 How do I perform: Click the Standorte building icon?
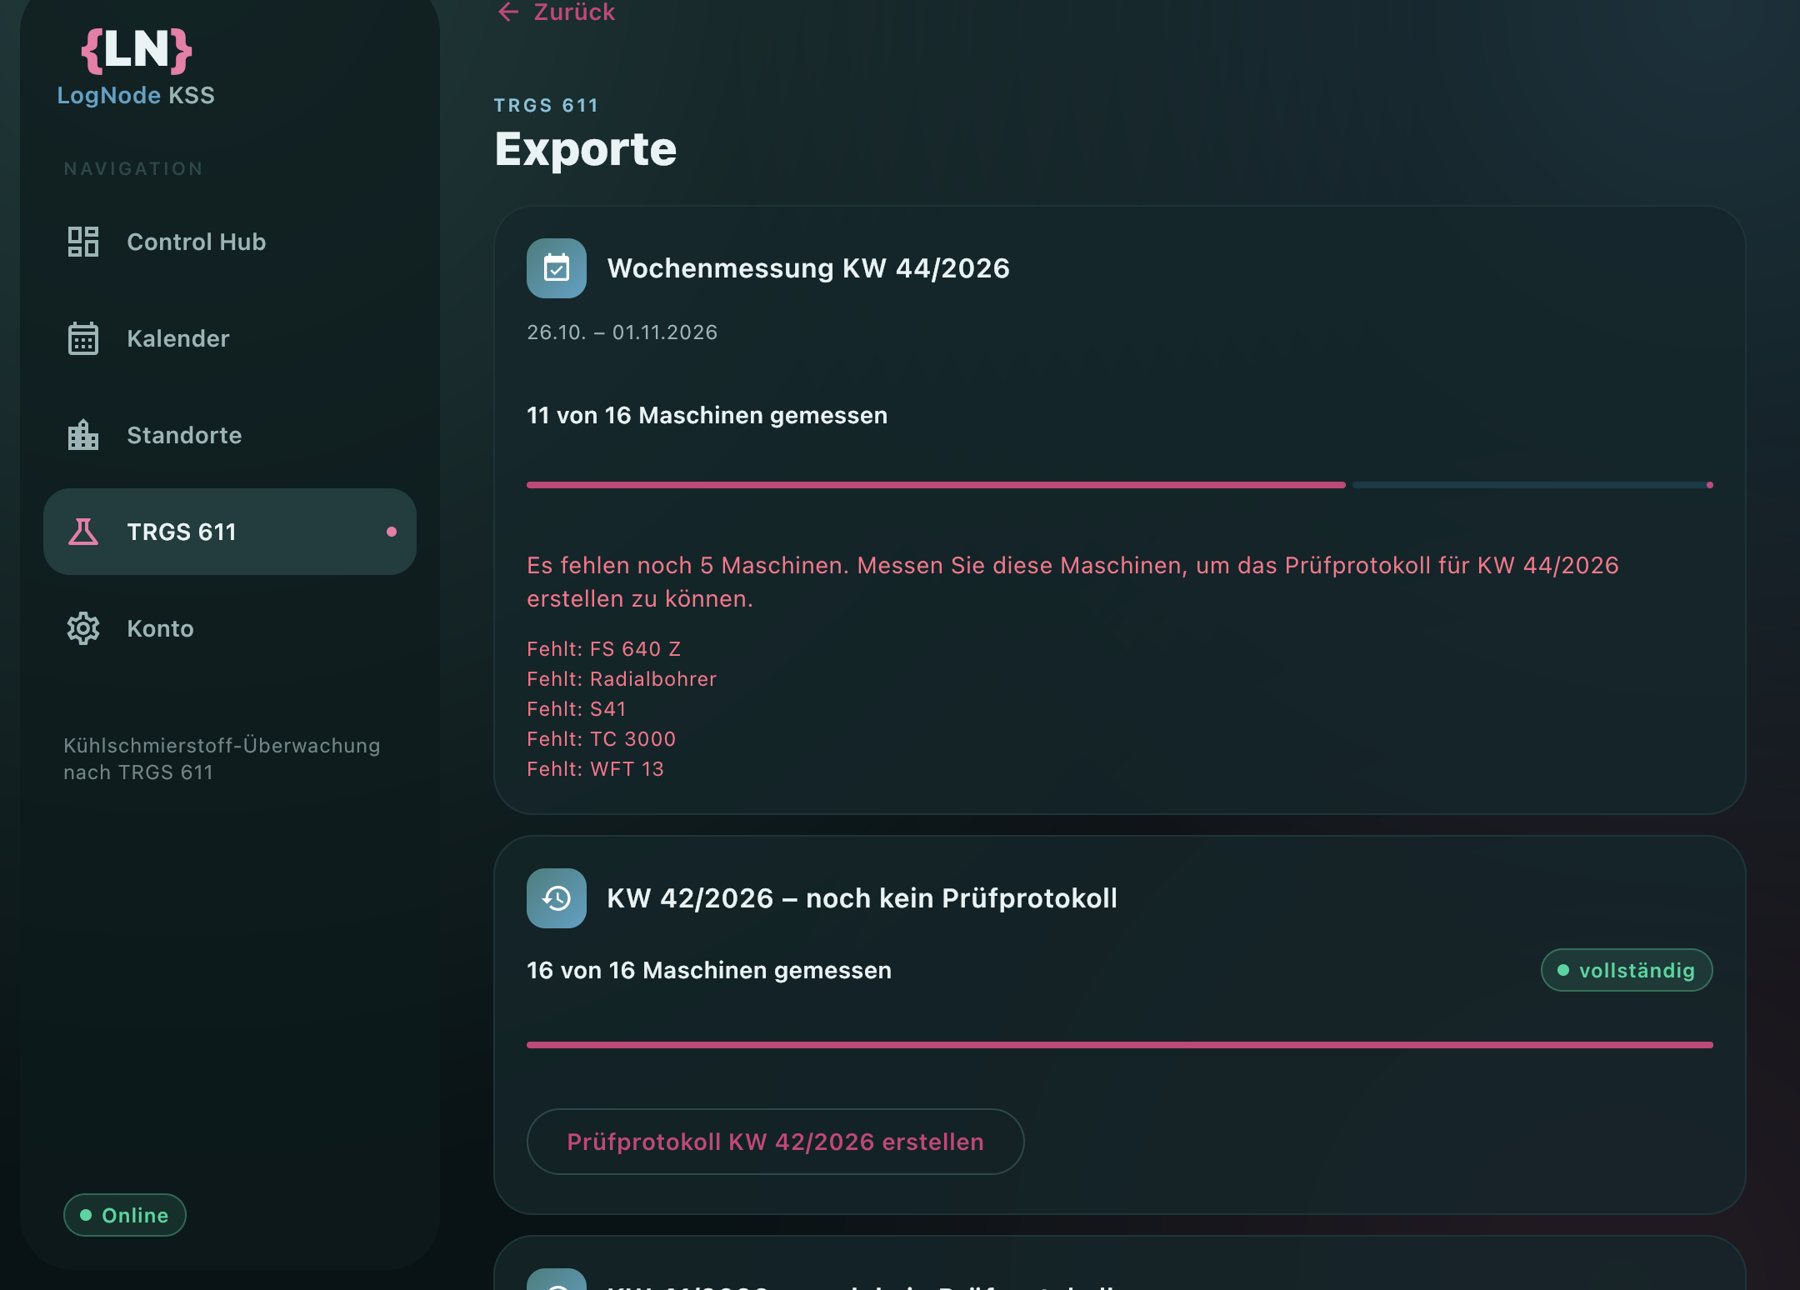pyautogui.click(x=83, y=435)
